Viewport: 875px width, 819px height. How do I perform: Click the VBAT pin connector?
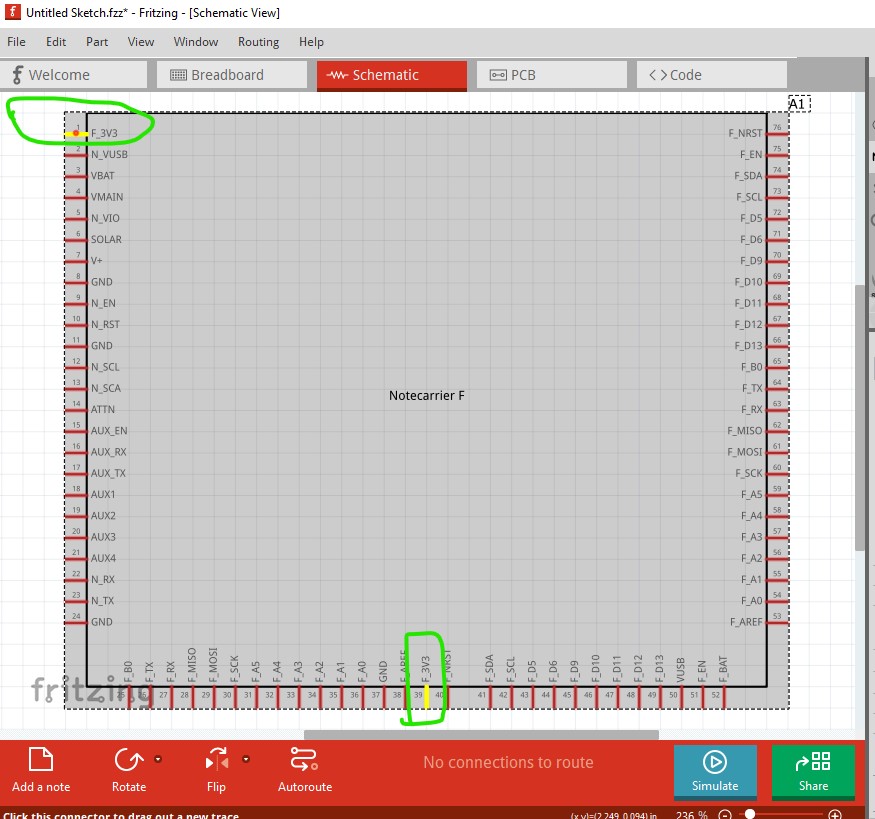click(x=76, y=176)
